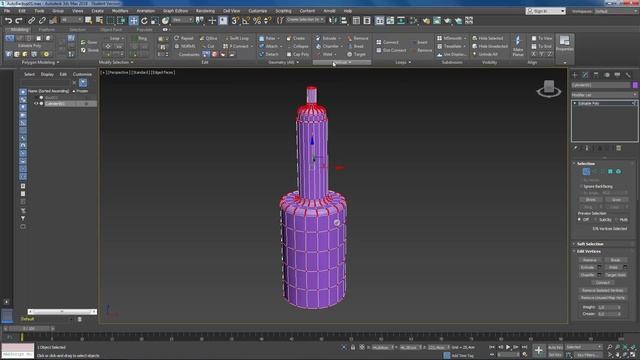Click the Unhide All button
Viewport: 640px width, 360px height.
coord(485,54)
